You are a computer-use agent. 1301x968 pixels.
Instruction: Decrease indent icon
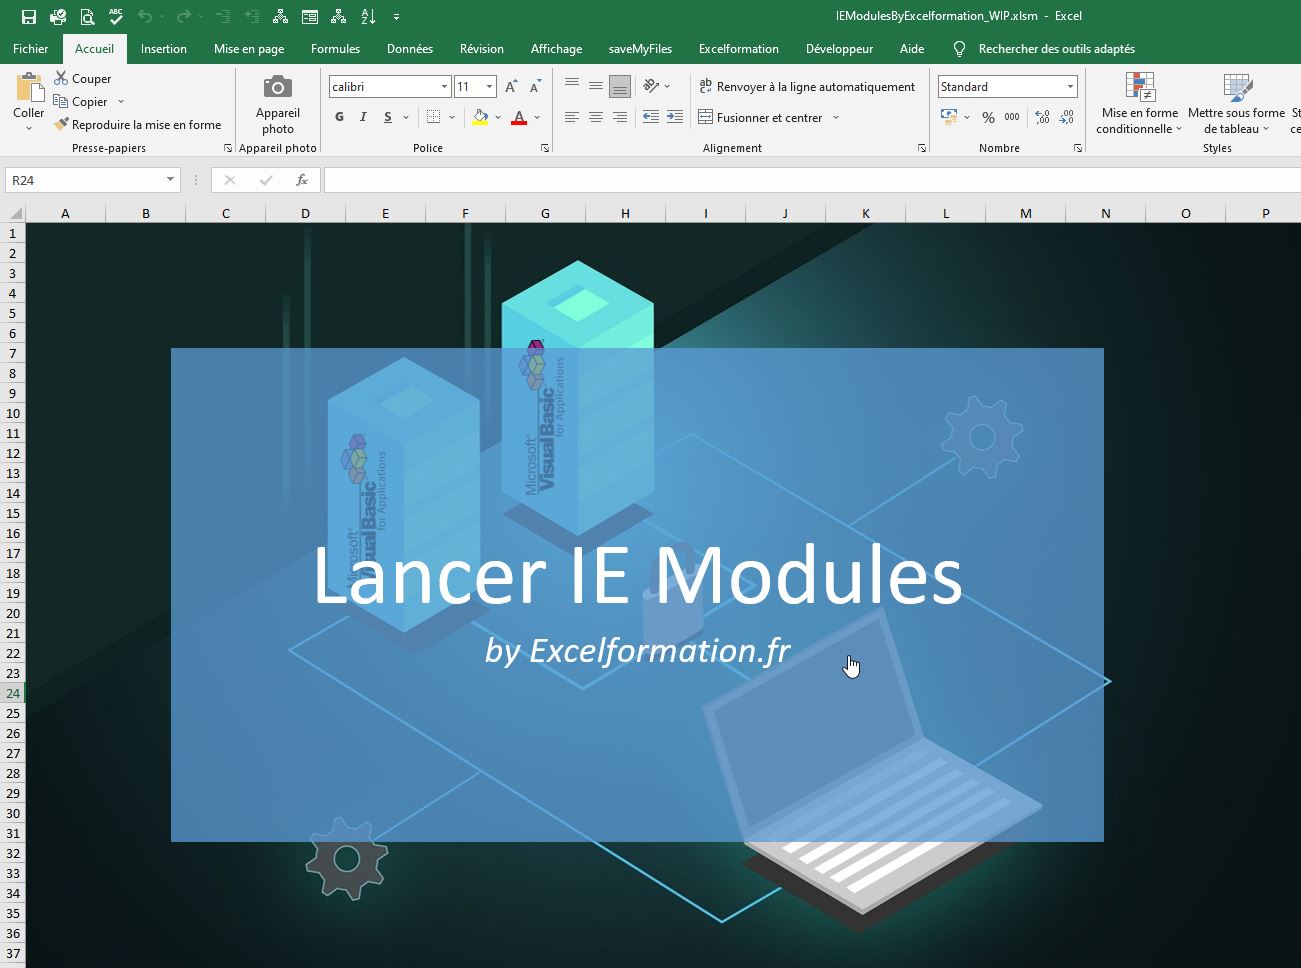pyautogui.click(x=651, y=117)
